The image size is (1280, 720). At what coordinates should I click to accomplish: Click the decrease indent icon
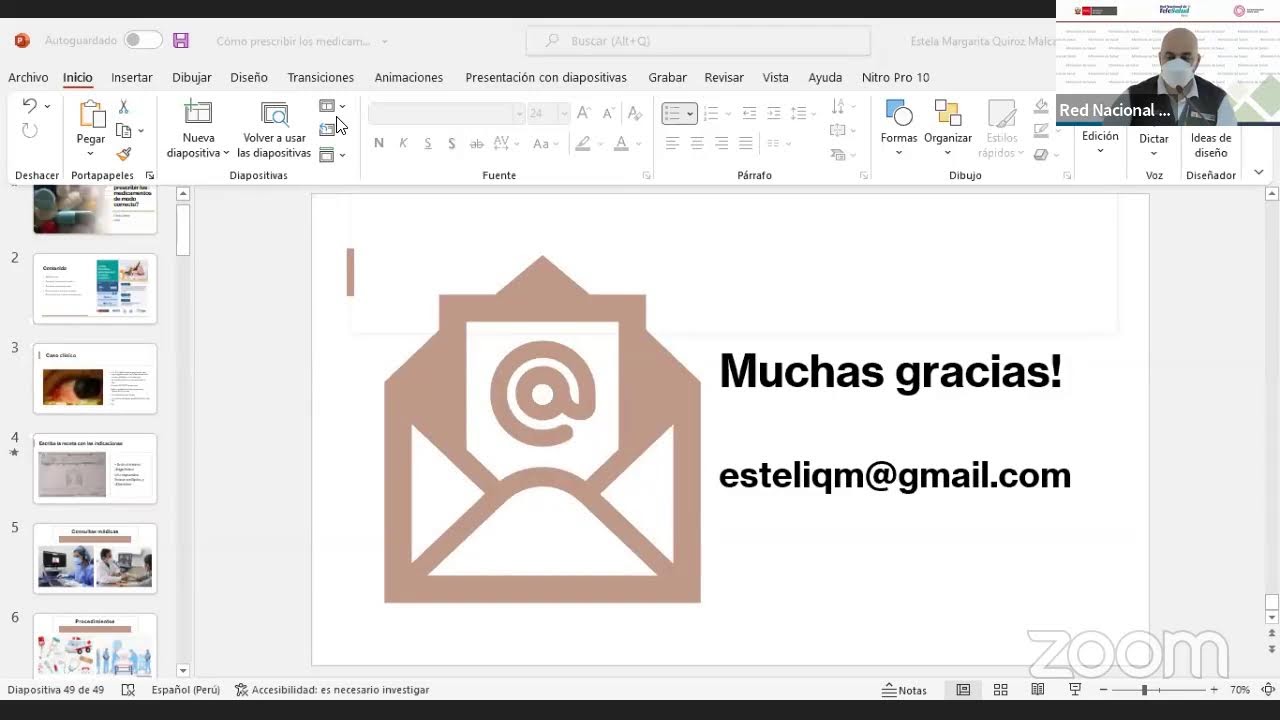(x=749, y=114)
